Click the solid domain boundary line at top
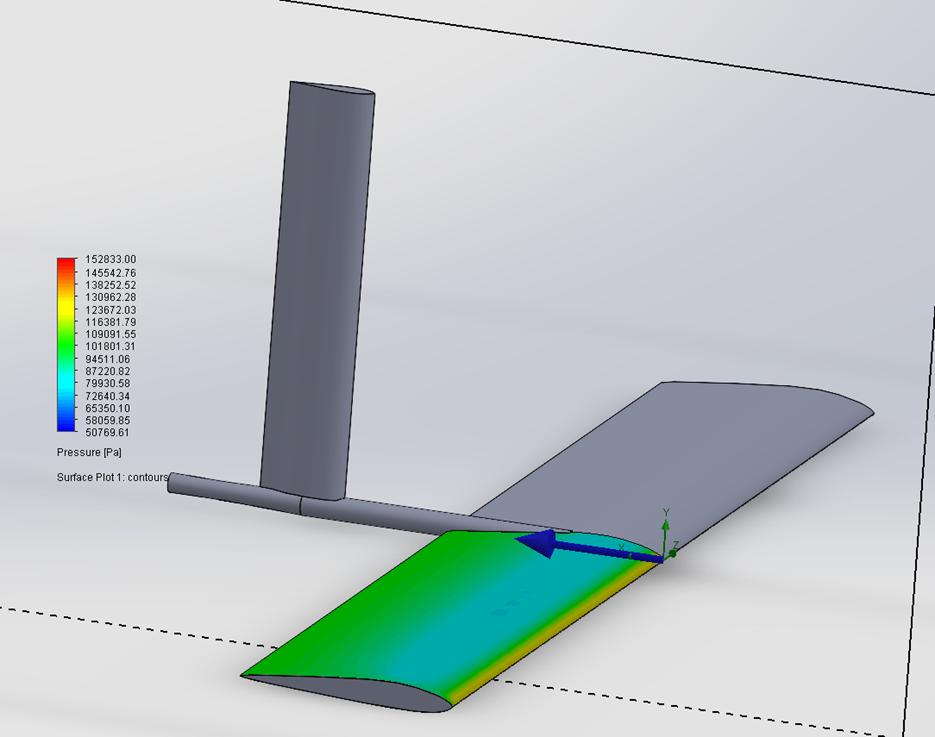The width and height of the screenshot is (935, 737). [600, 47]
